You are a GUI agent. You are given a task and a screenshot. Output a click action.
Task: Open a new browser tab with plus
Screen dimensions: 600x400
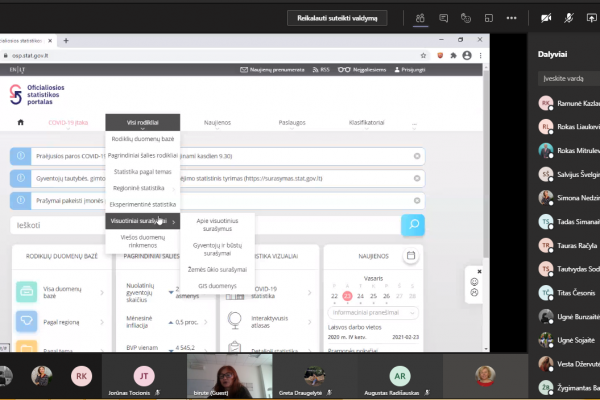[66, 41]
